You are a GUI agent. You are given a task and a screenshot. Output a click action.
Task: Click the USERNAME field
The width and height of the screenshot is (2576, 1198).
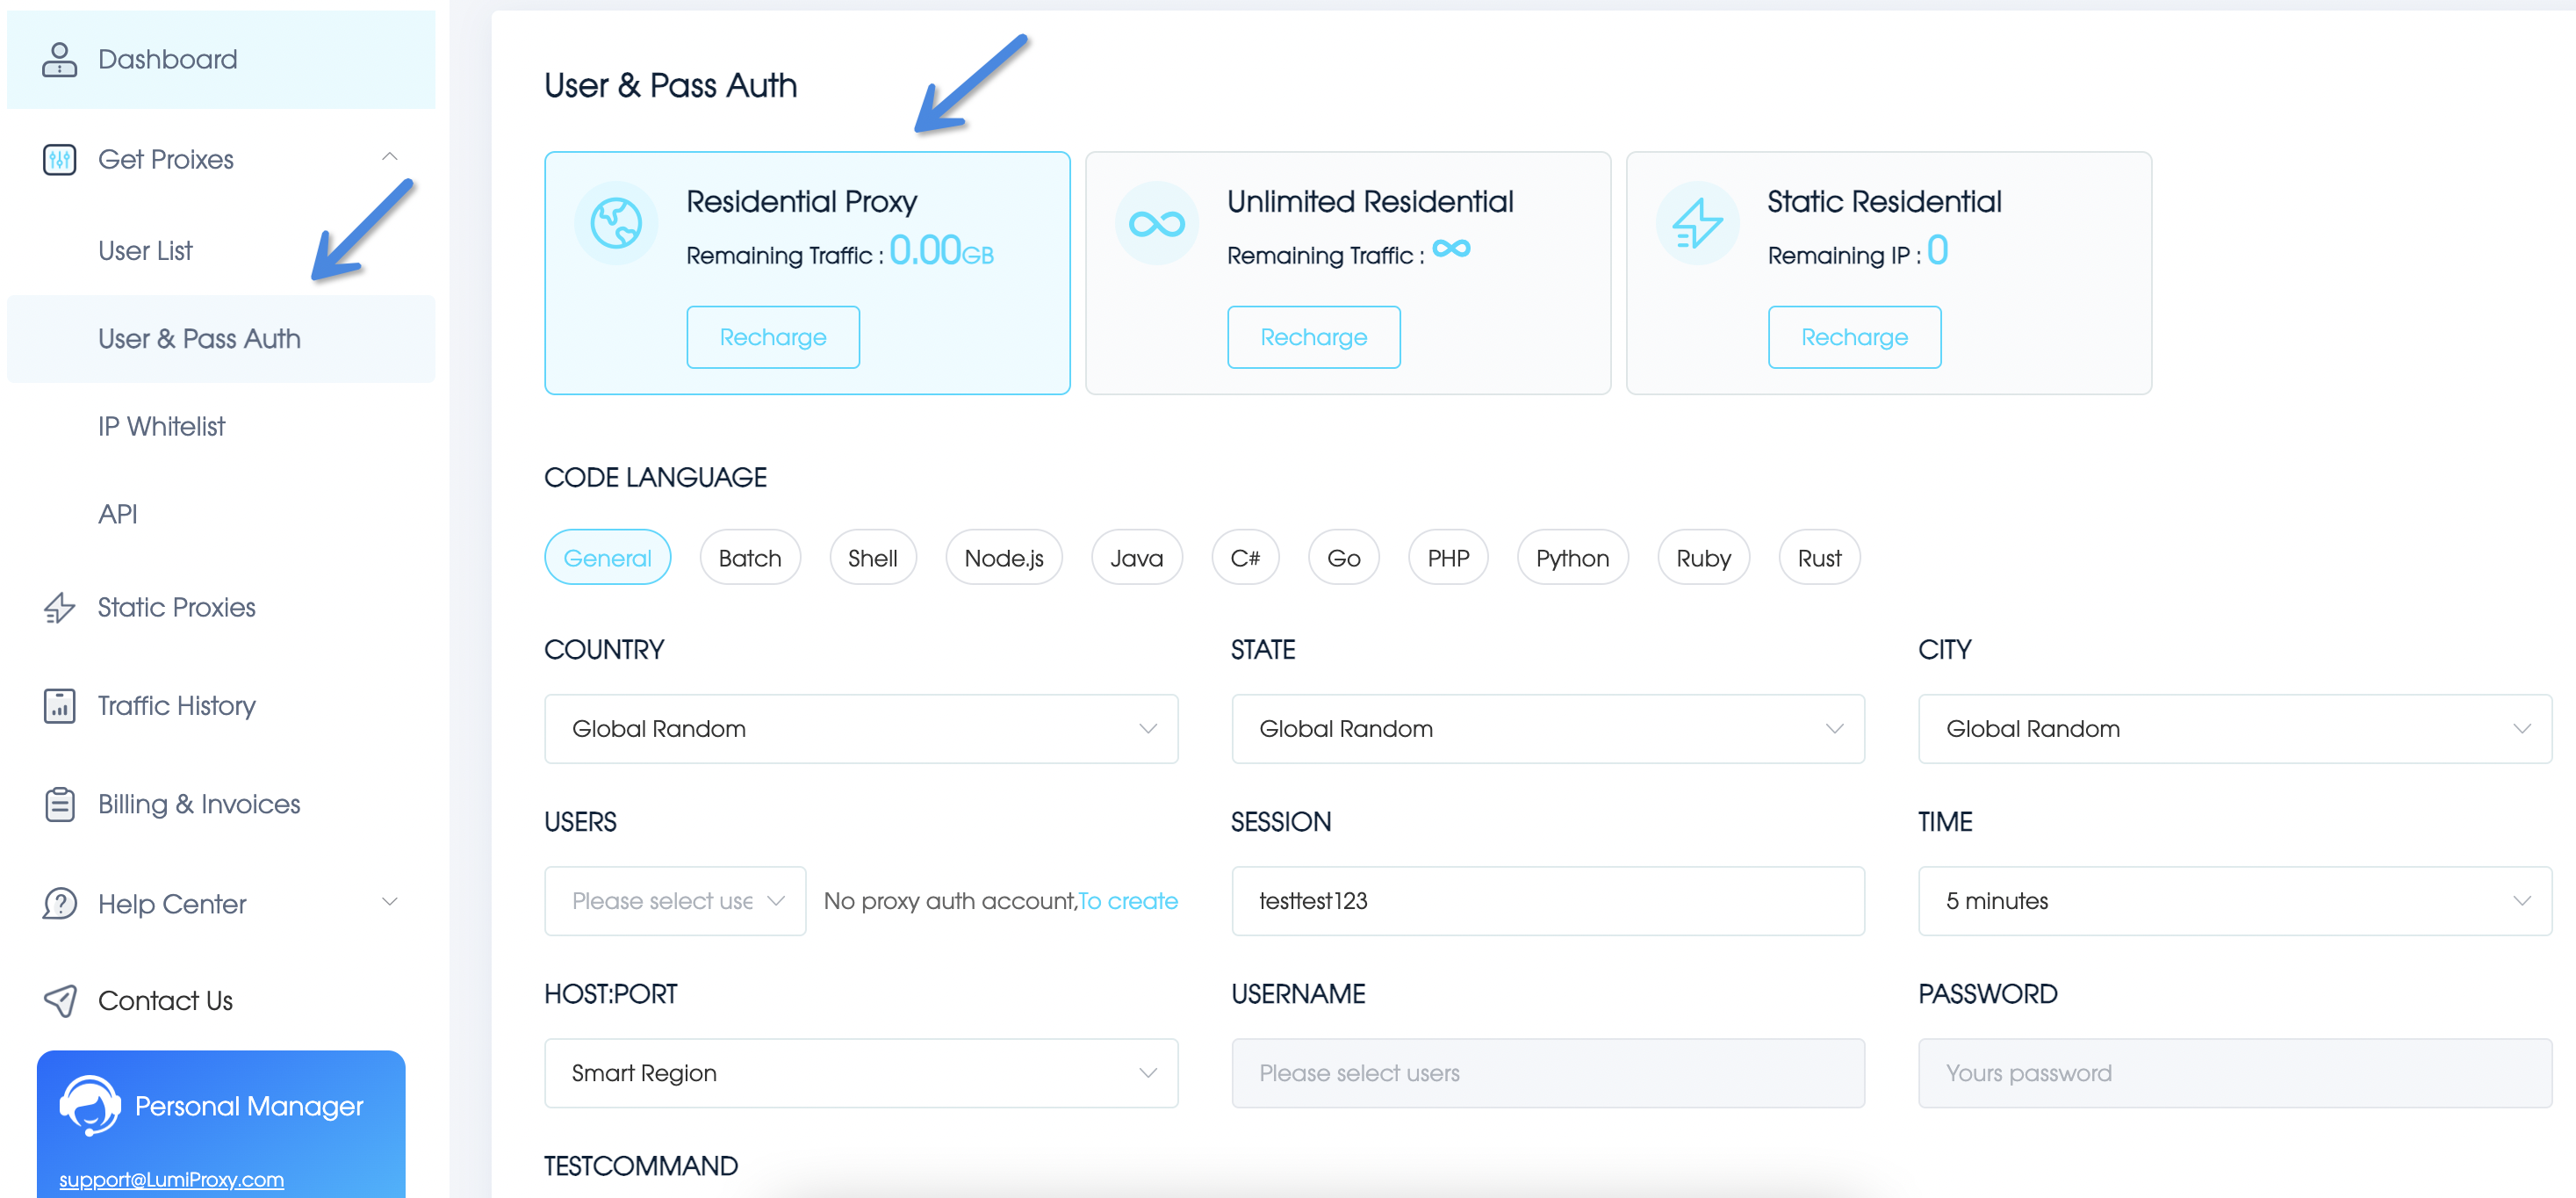(1547, 1072)
